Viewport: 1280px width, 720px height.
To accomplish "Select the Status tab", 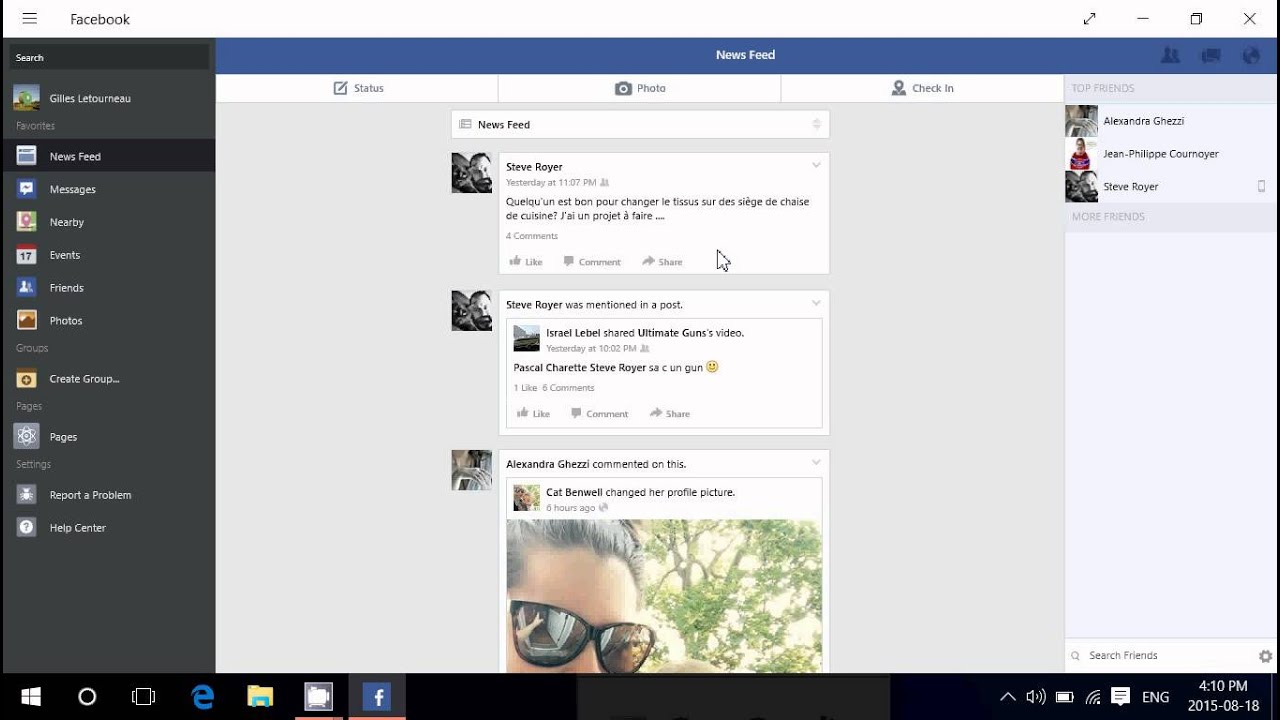I will tap(357, 88).
